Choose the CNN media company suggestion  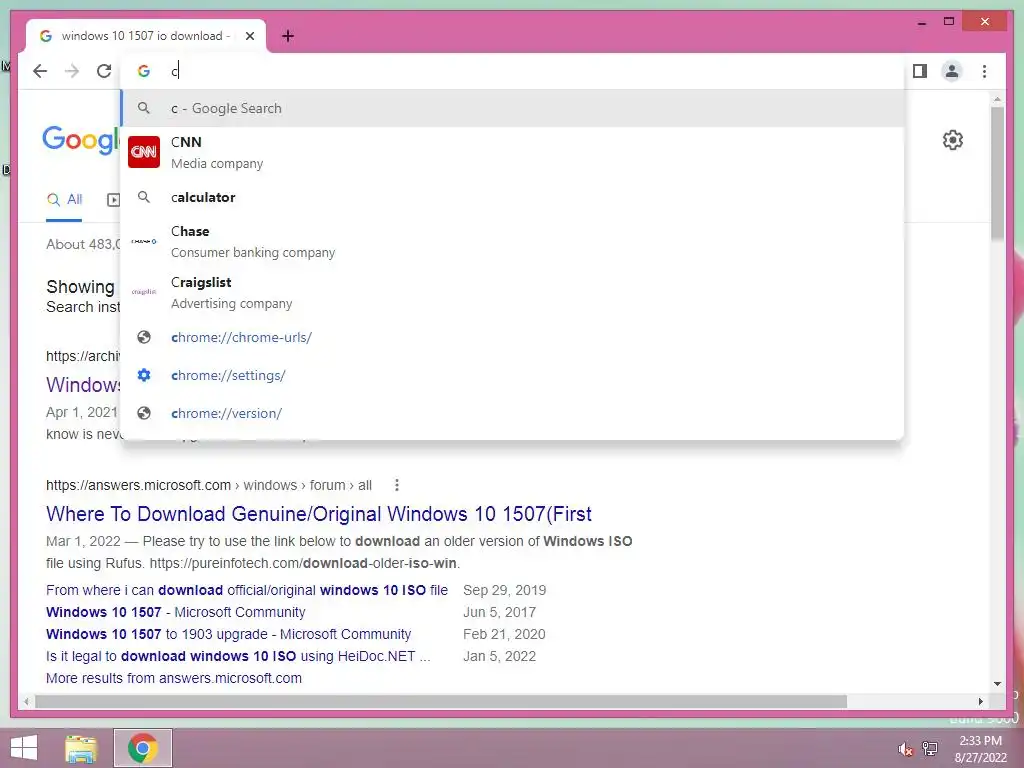point(513,152)
